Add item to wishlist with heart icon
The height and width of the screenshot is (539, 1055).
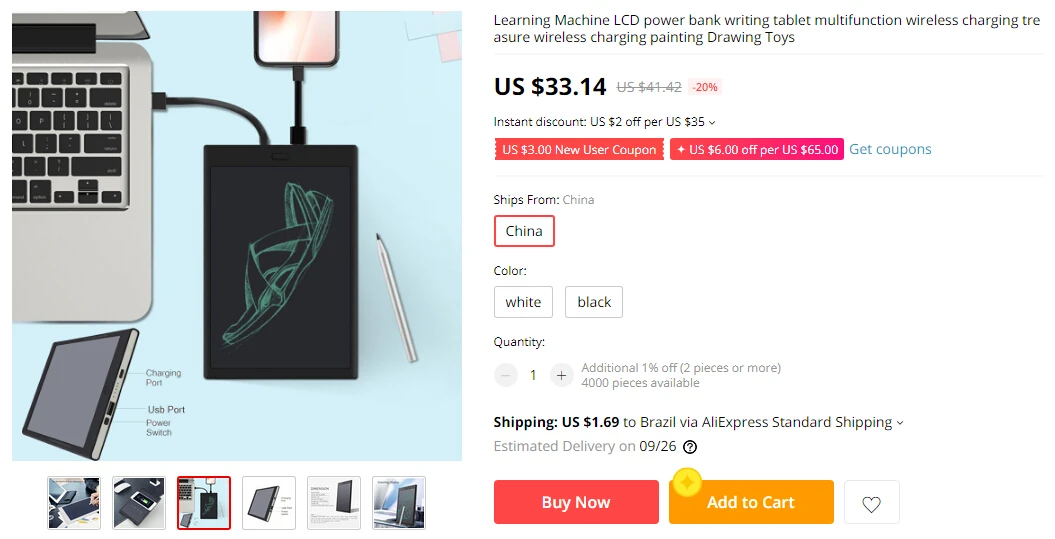(x=871, y=503)
